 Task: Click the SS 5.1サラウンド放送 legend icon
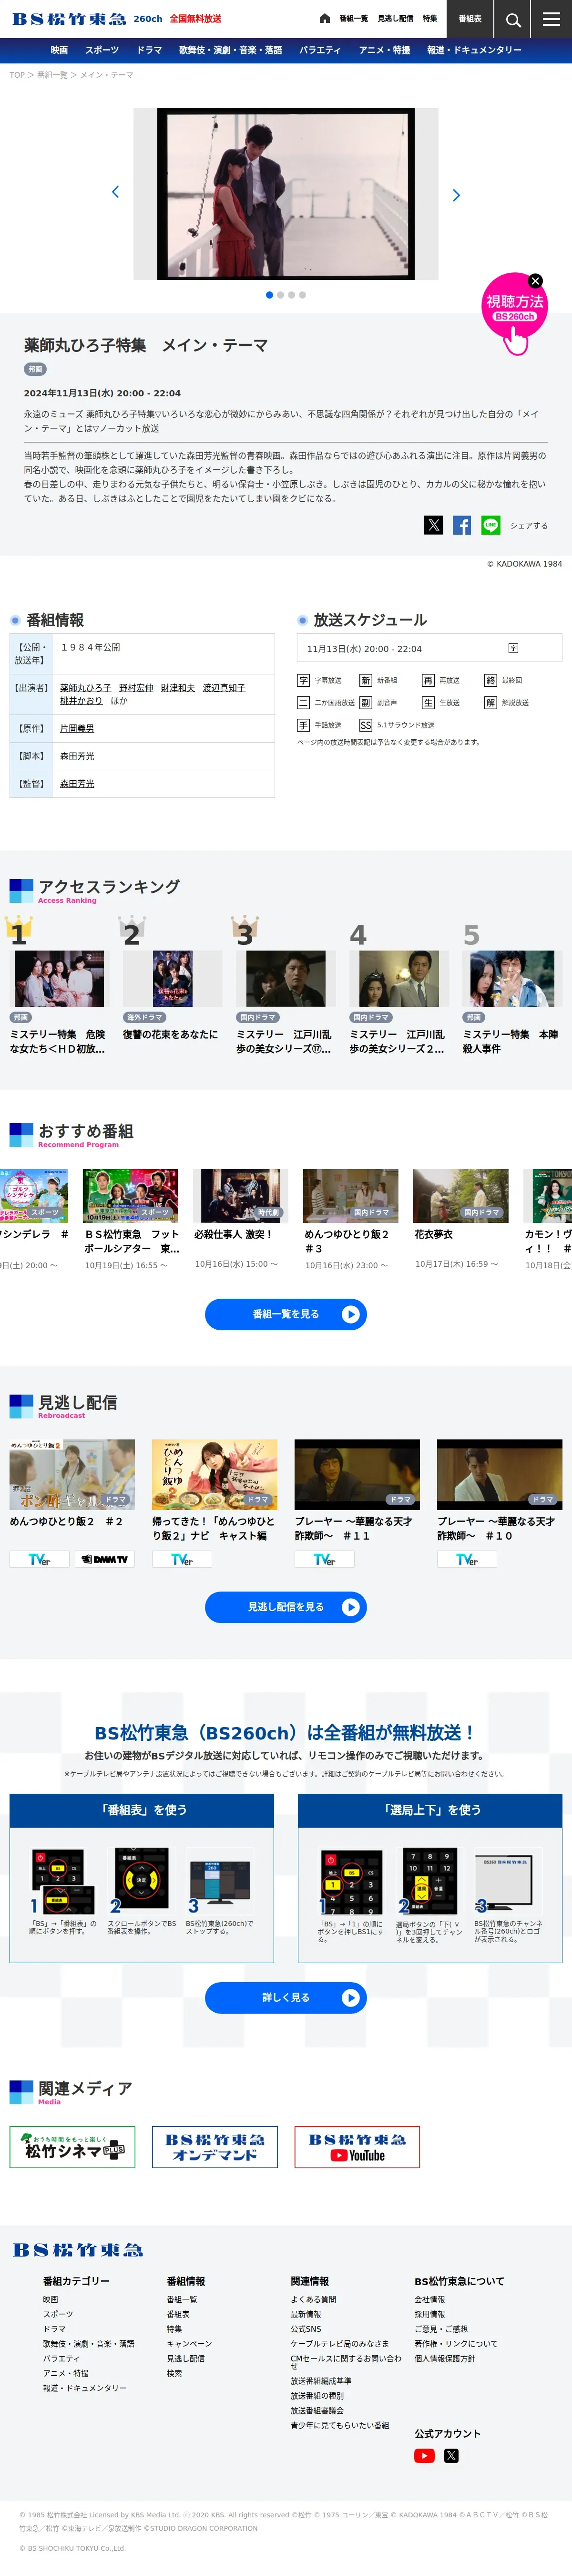[x=365, y=725]
